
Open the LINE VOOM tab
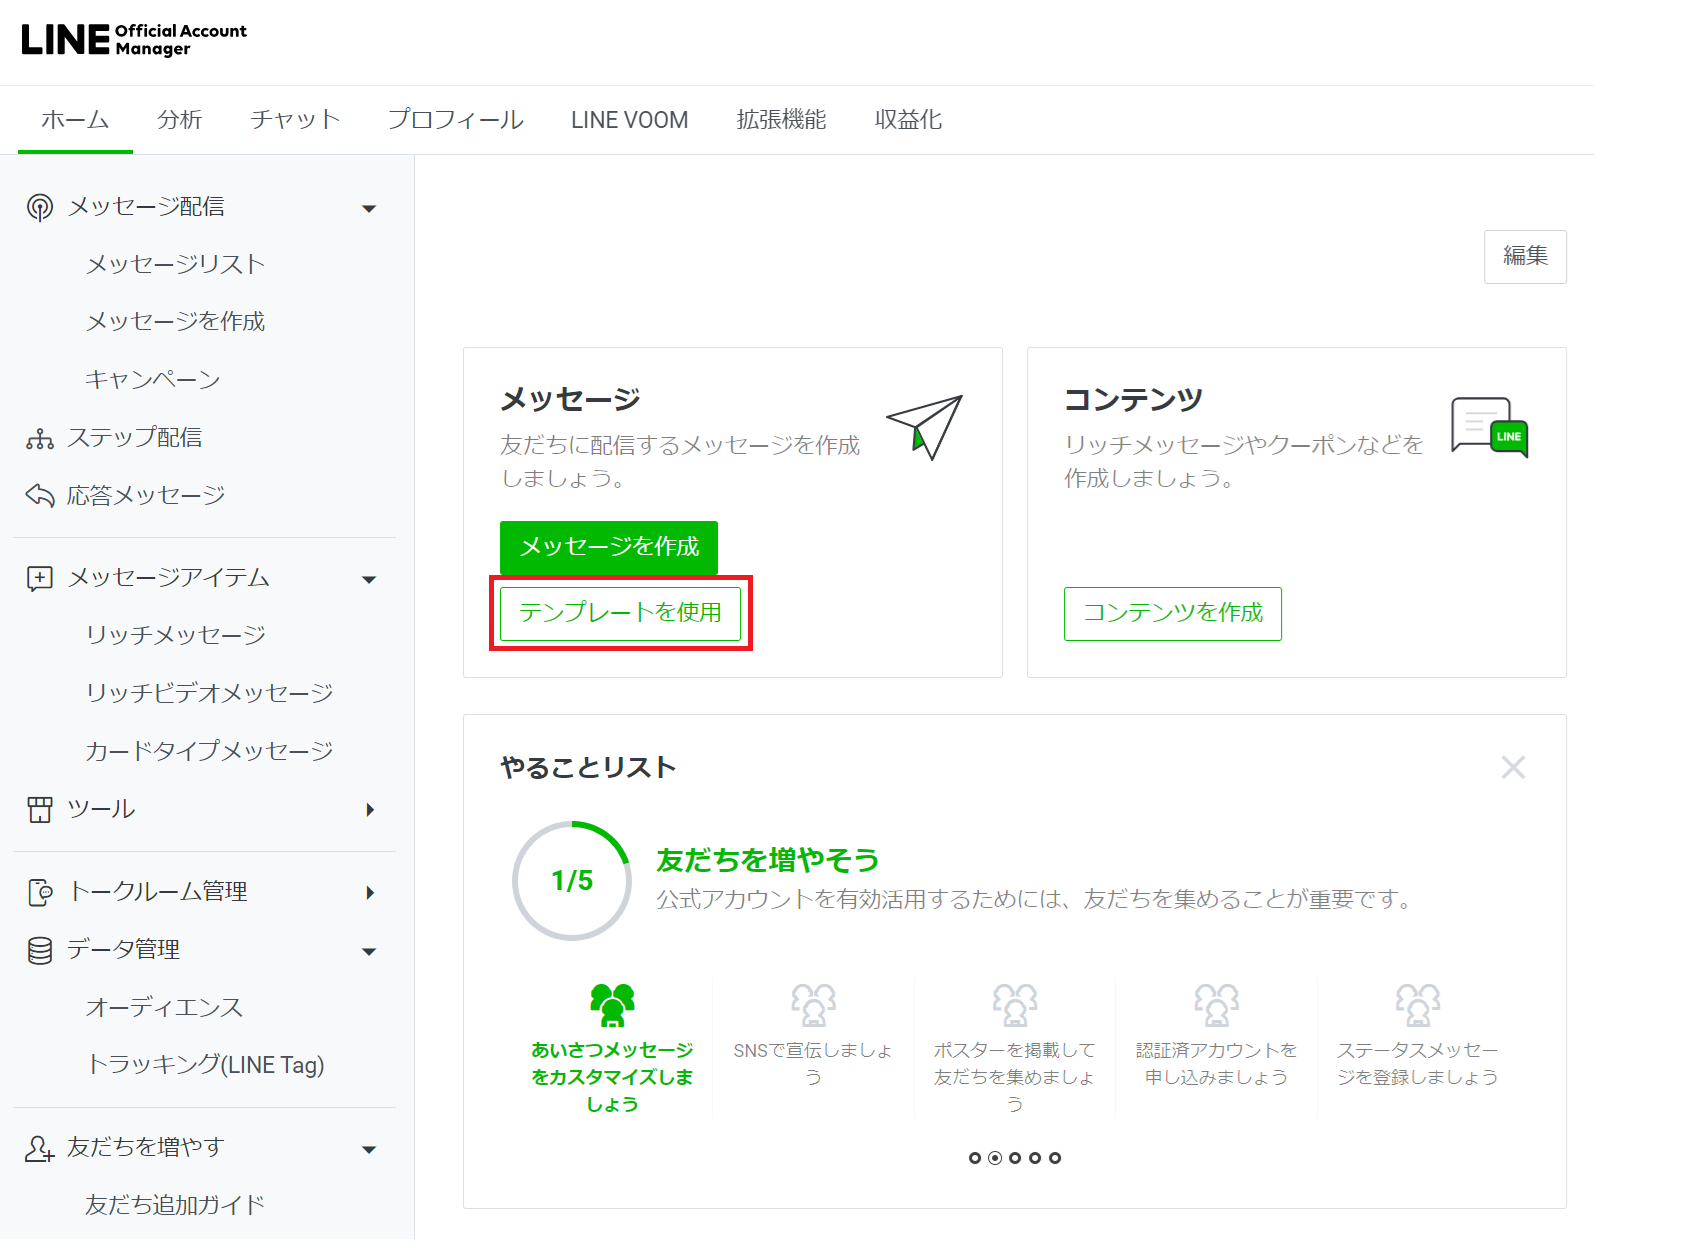630,120
